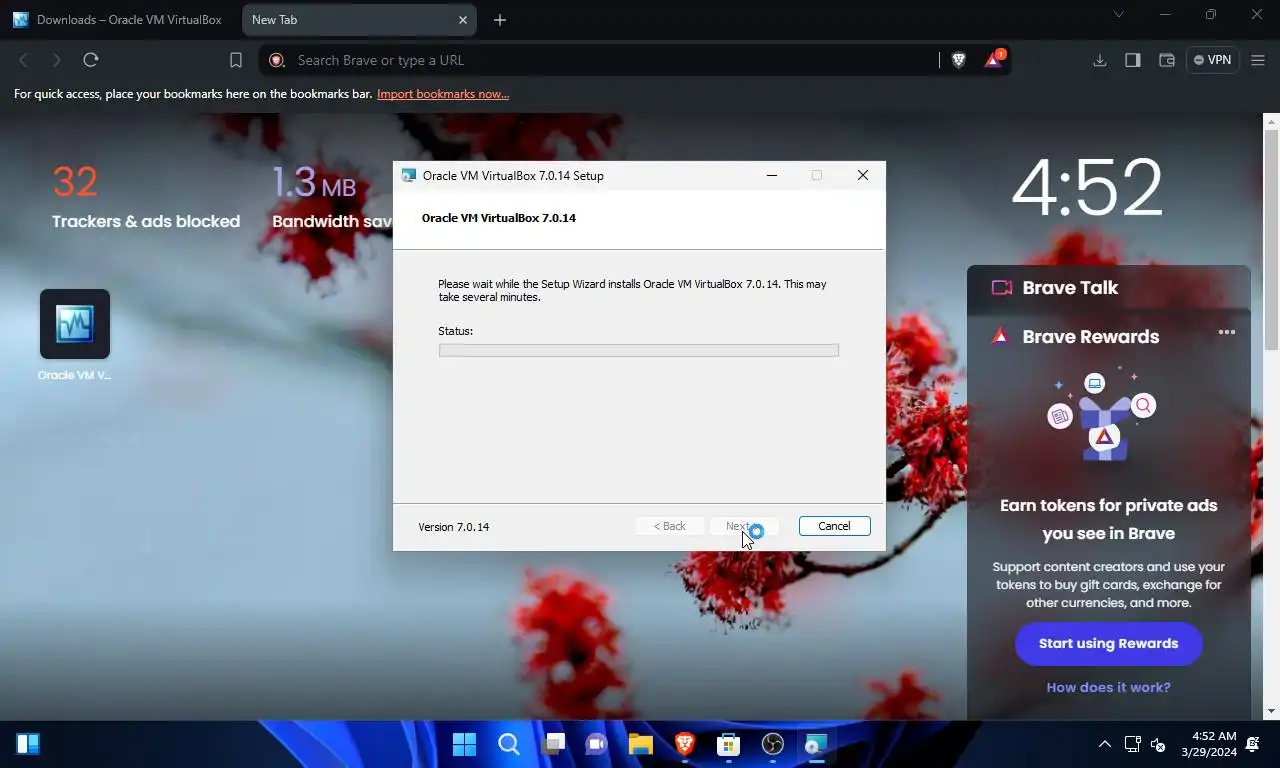Open taskbar Search magnifier
This screenshot has height=768, width=1280.
(509, 744)
